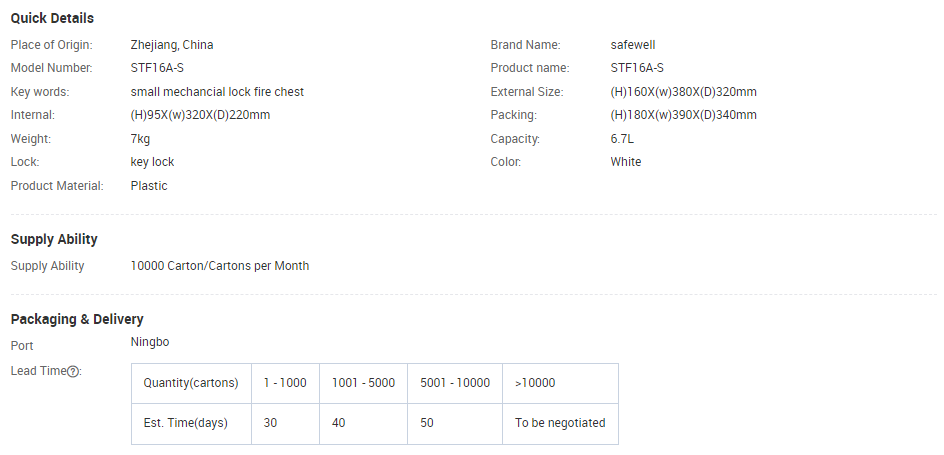Viewport: 944px width, 455px height.
Task: Click the safewell brand name value
Action: (633, 45)
